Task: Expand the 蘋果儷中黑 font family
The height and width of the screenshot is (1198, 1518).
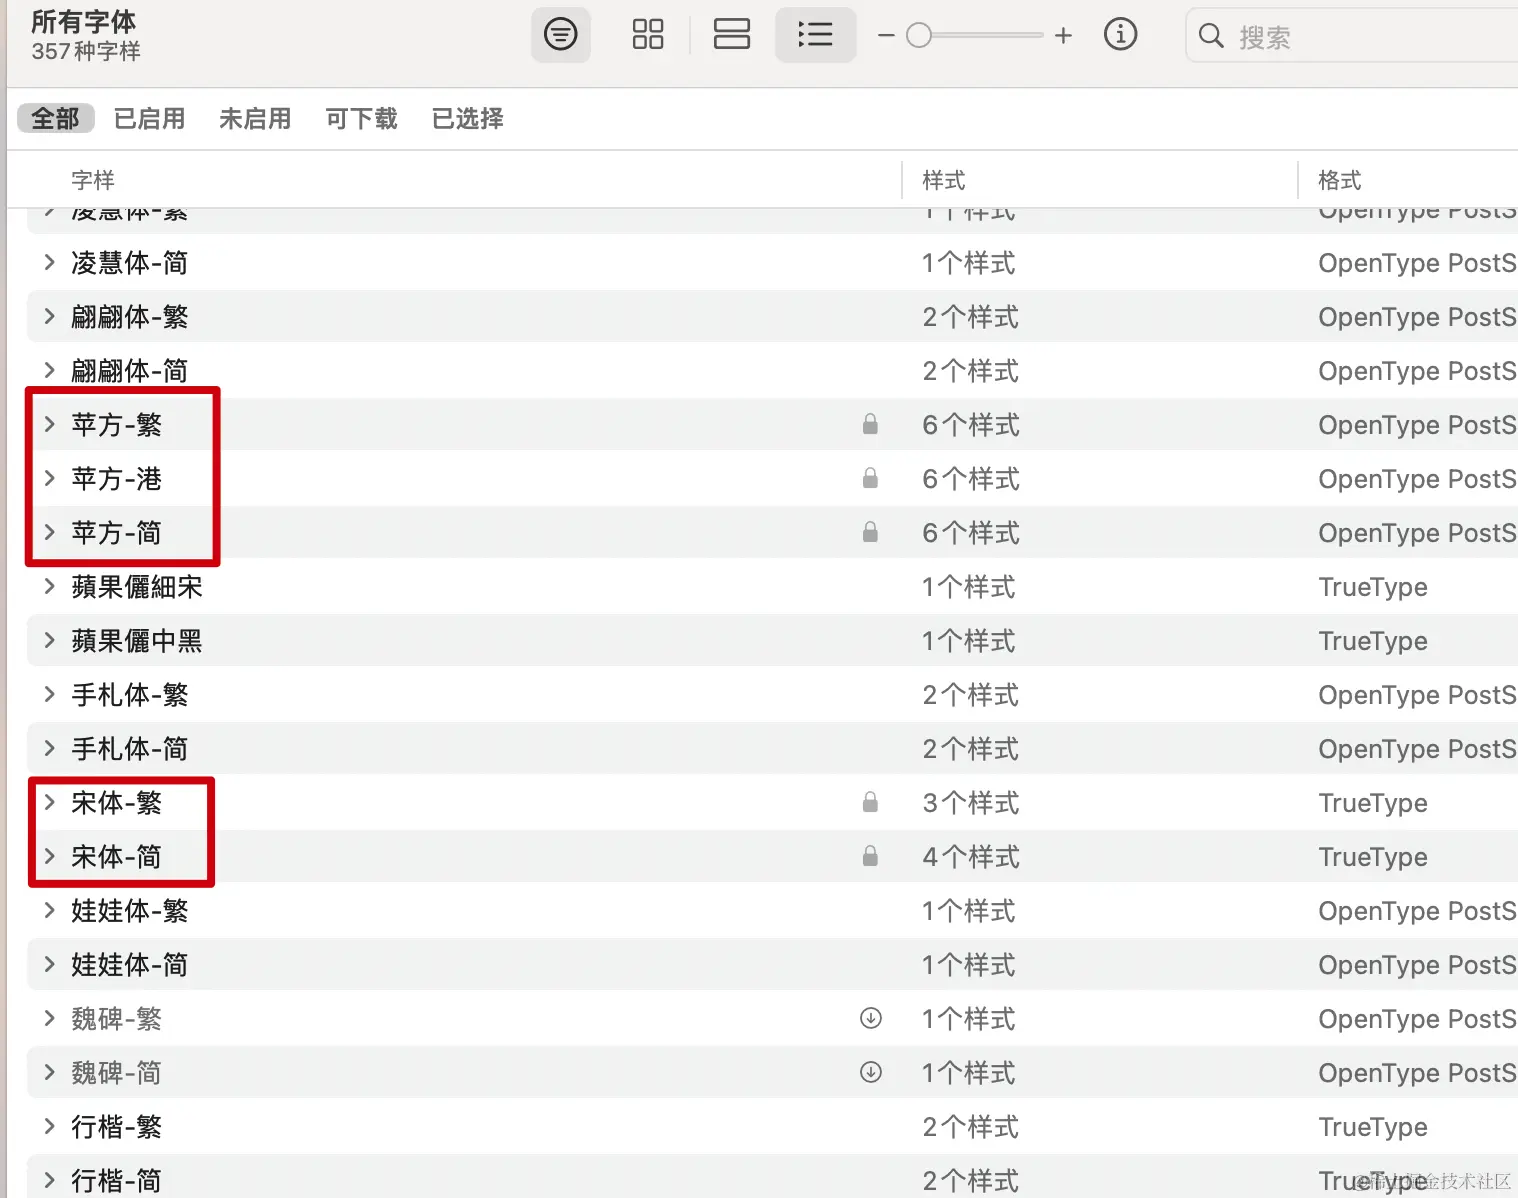Action: tap(49, 640)
